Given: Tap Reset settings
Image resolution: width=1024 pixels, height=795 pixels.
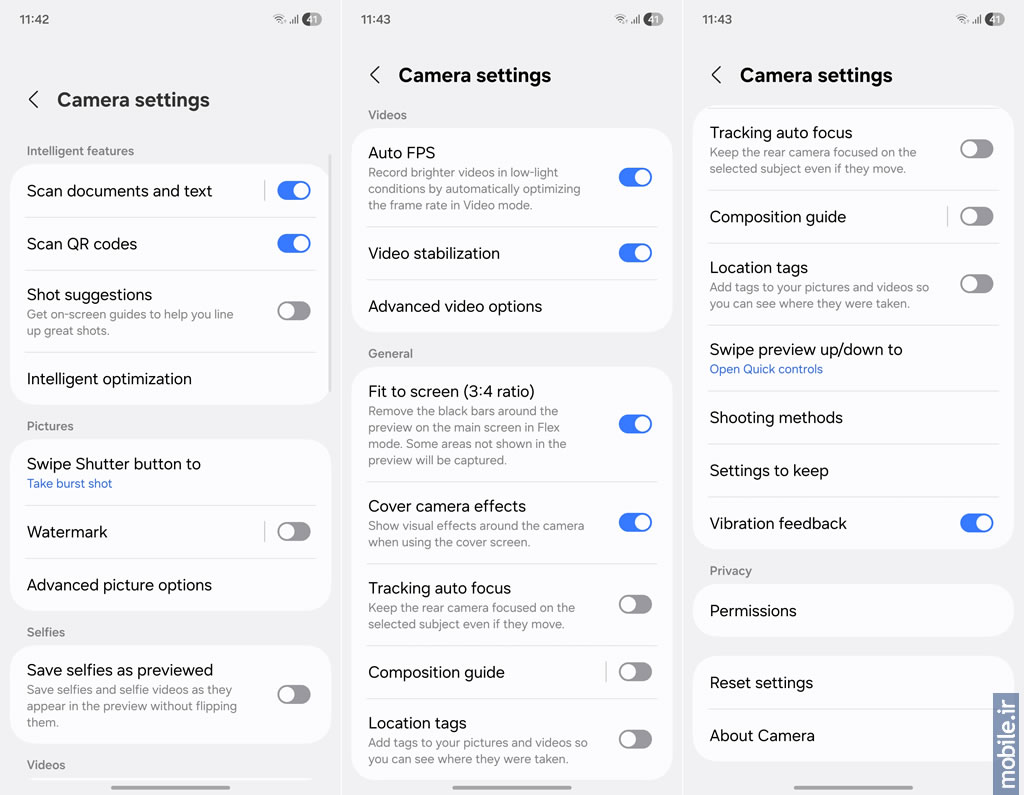Looking at the screenshot, I should [x=853, y=683].
